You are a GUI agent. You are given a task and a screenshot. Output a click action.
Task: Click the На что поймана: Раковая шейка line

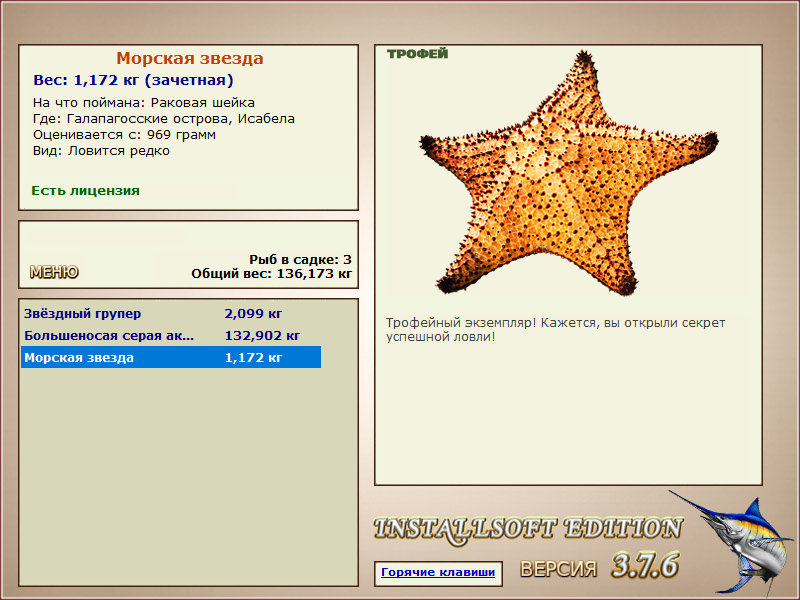click(x=144, y=103)
